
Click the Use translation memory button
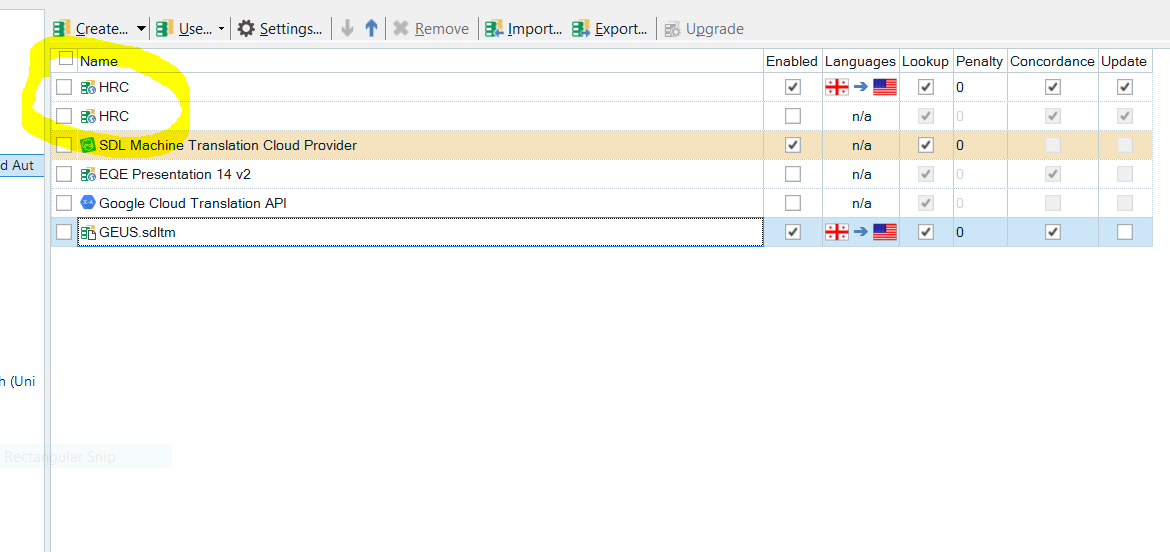184,29
